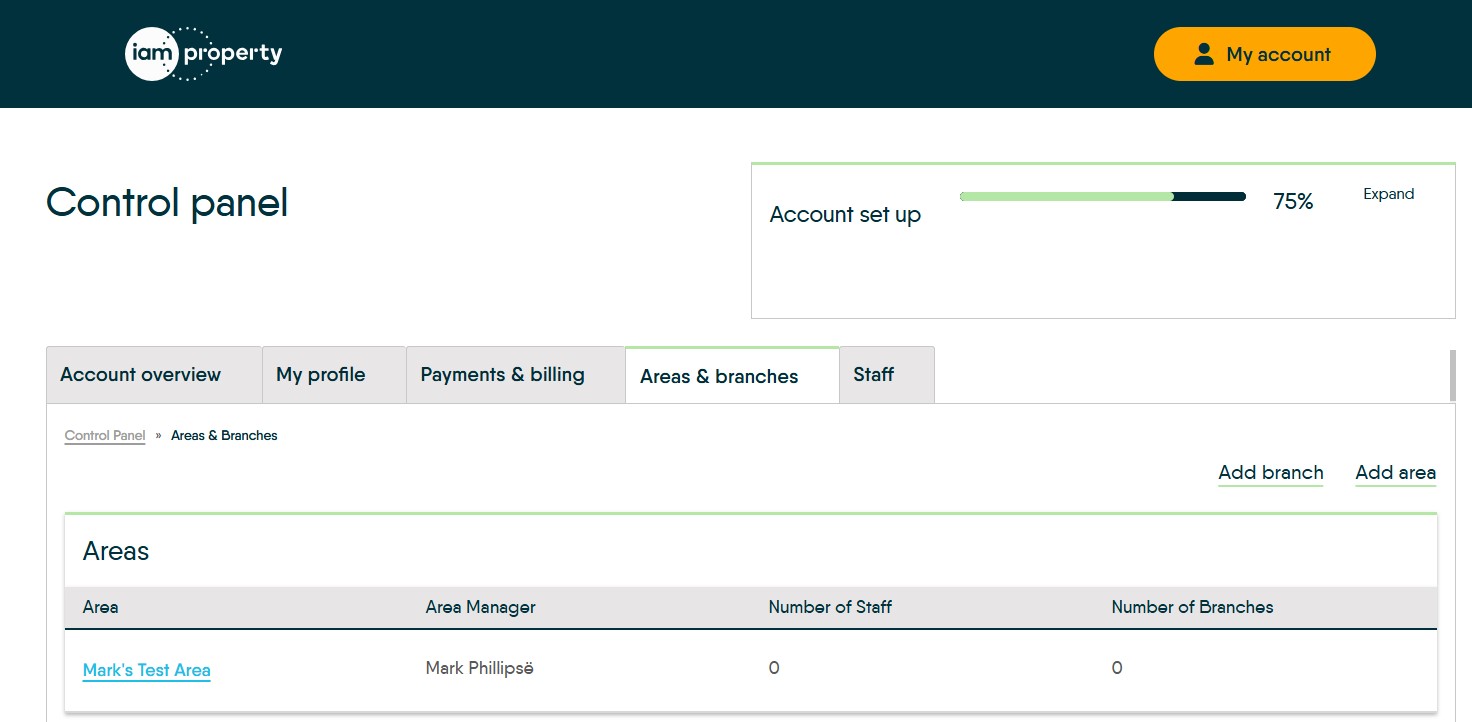The image size is (1472, 722).
Task: Click the Number of Branches column header
Action: click(1192, 607)
